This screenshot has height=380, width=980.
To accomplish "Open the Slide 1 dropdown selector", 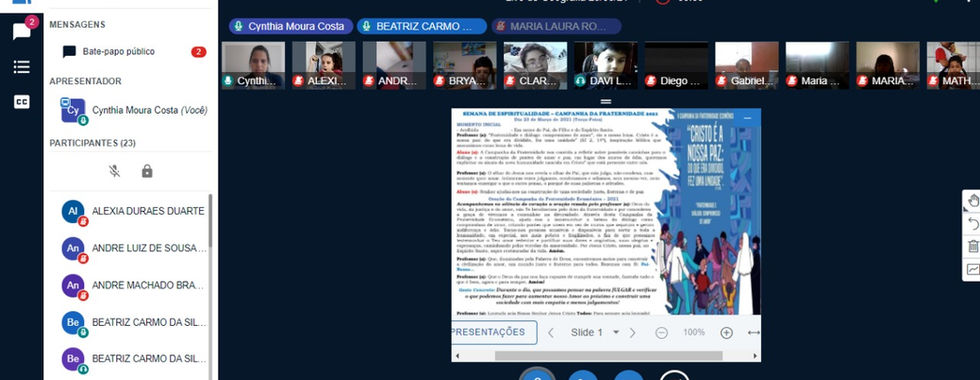I will 595,332.
